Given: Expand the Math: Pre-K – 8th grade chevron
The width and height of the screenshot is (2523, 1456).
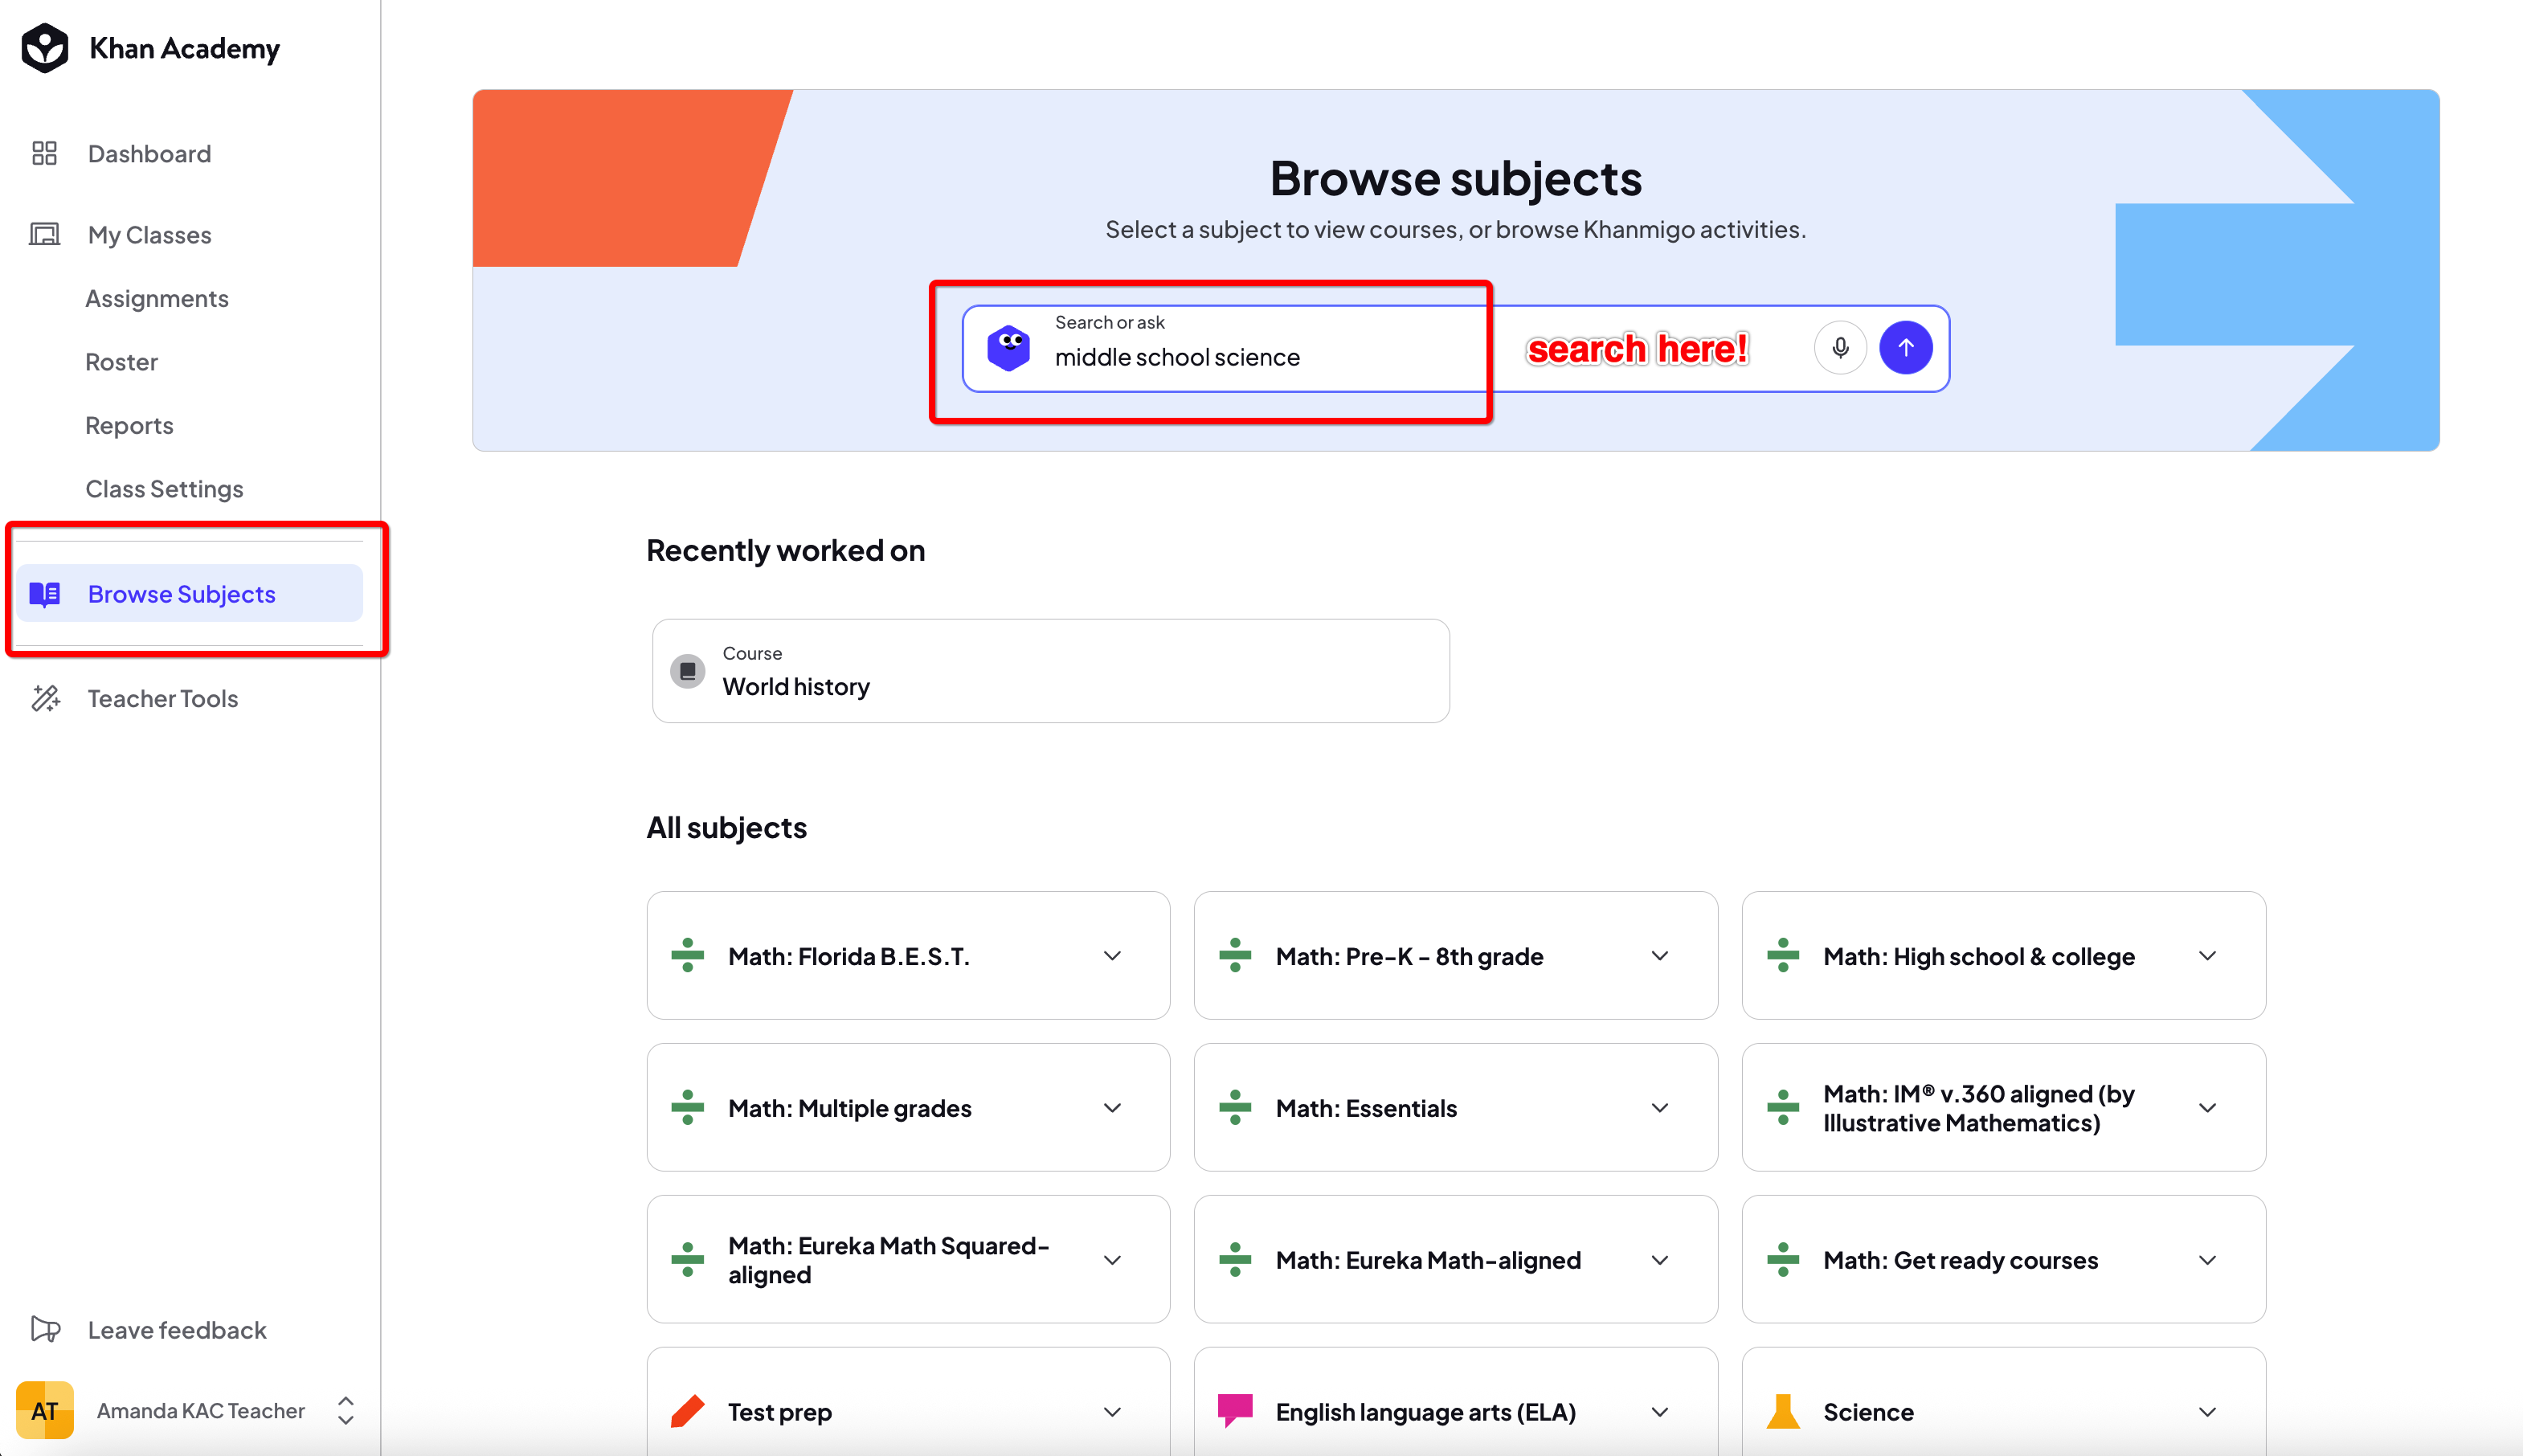Looking at the screenshot, I should pos(1660,956).
